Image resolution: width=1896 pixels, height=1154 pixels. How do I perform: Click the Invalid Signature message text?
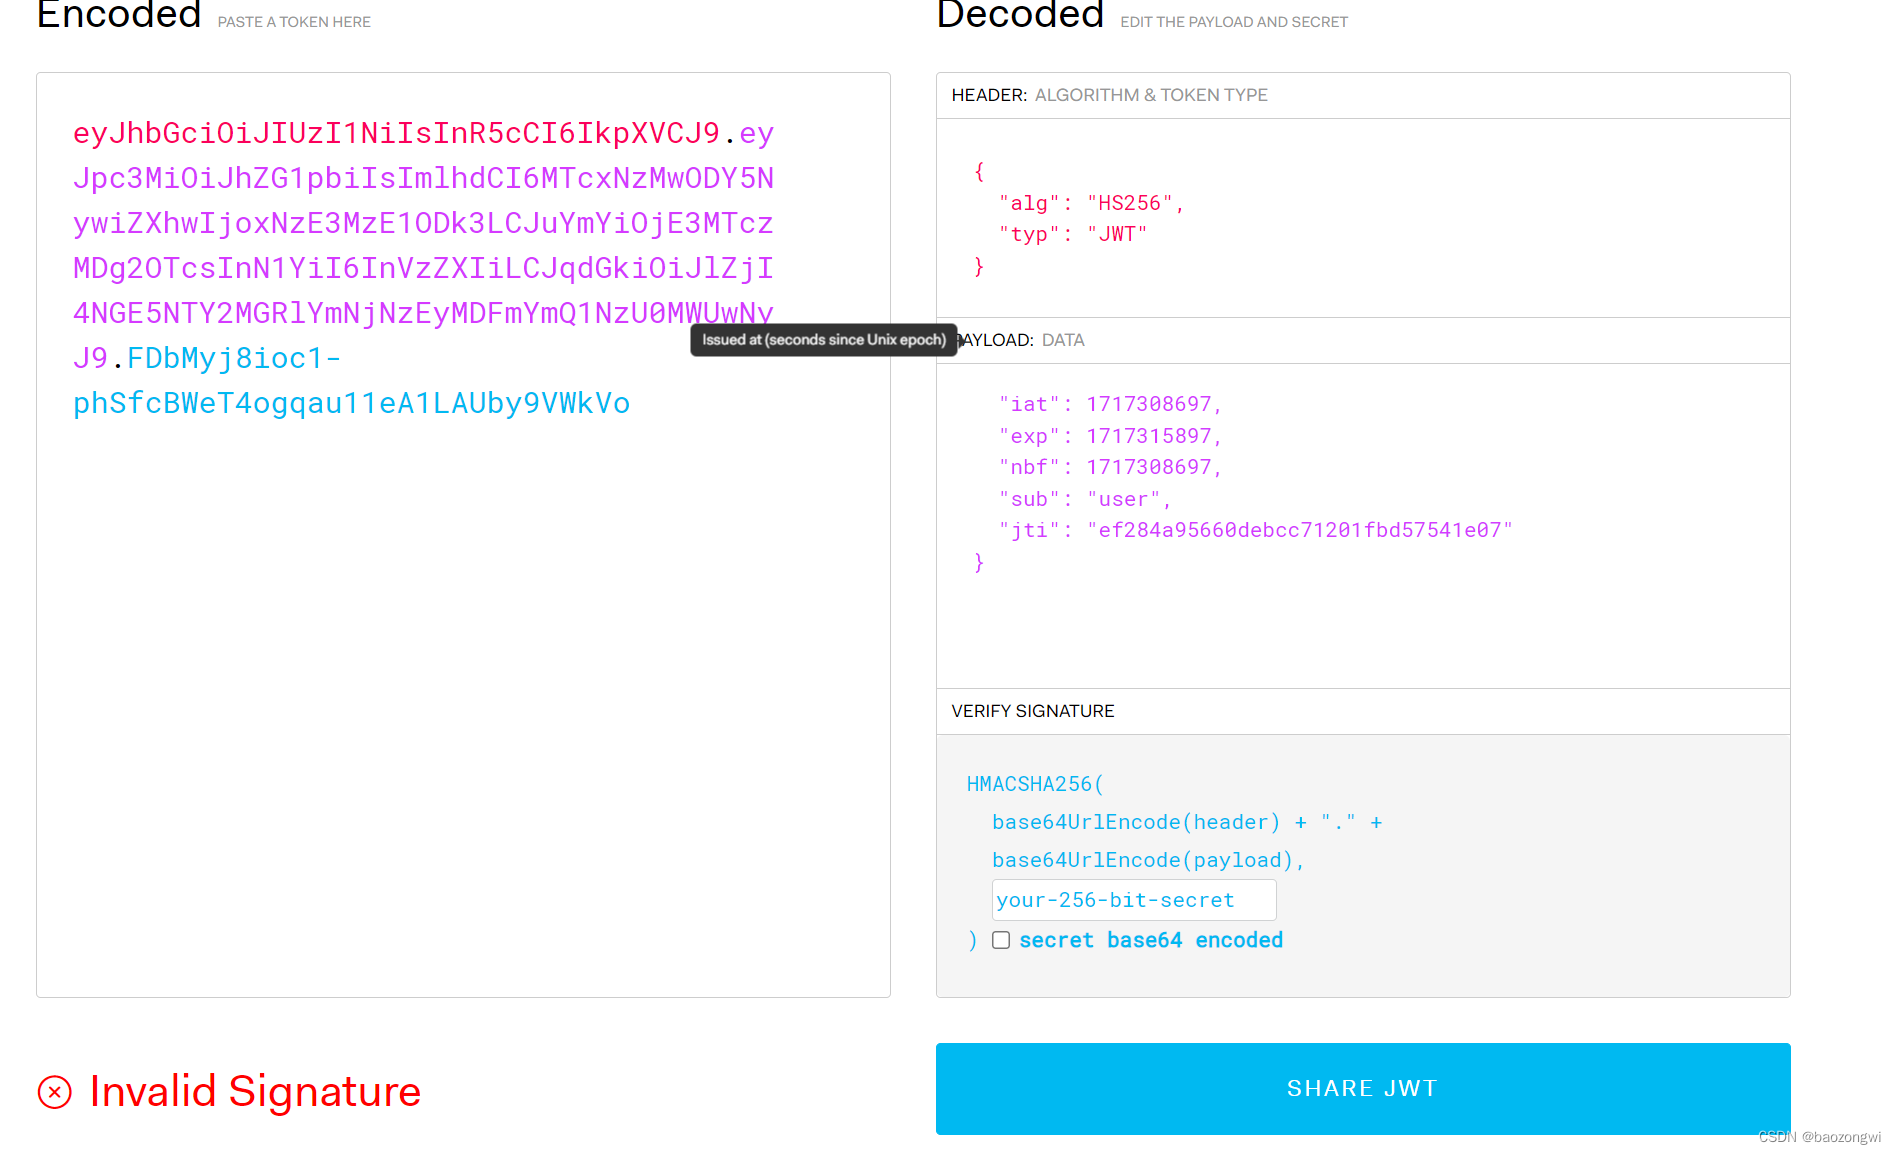(255, 1091)
